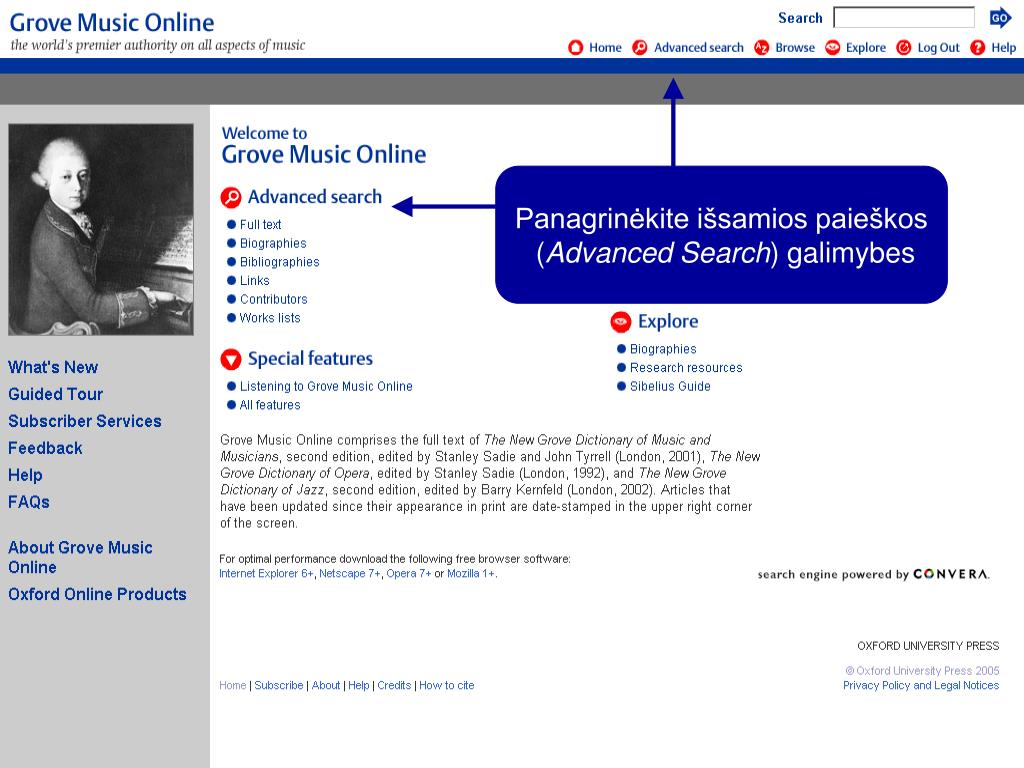
Task: Click the Advanced search magnifier icon in top navigation
Action: pyautogui.click(x=640, y=48)
